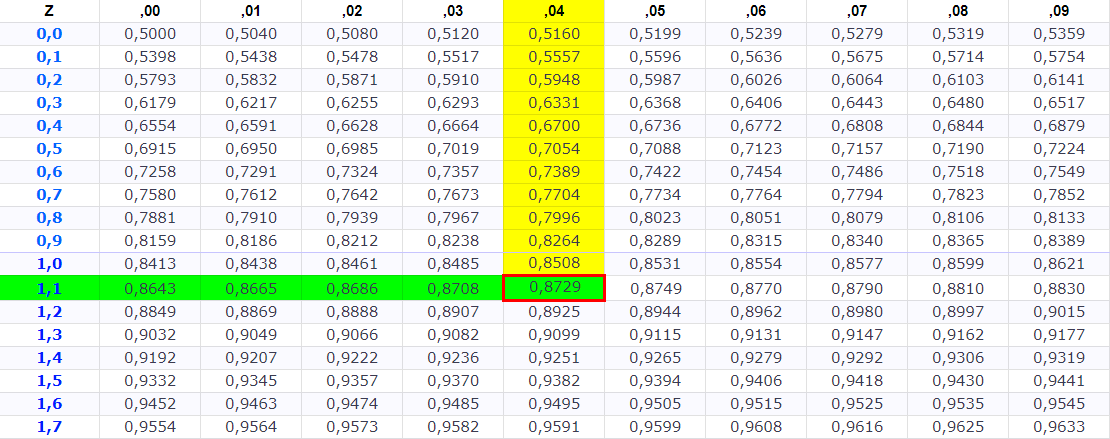Select the cell with value 0,9332
This screenshot has width=1110, height=439.
[149, 380]
